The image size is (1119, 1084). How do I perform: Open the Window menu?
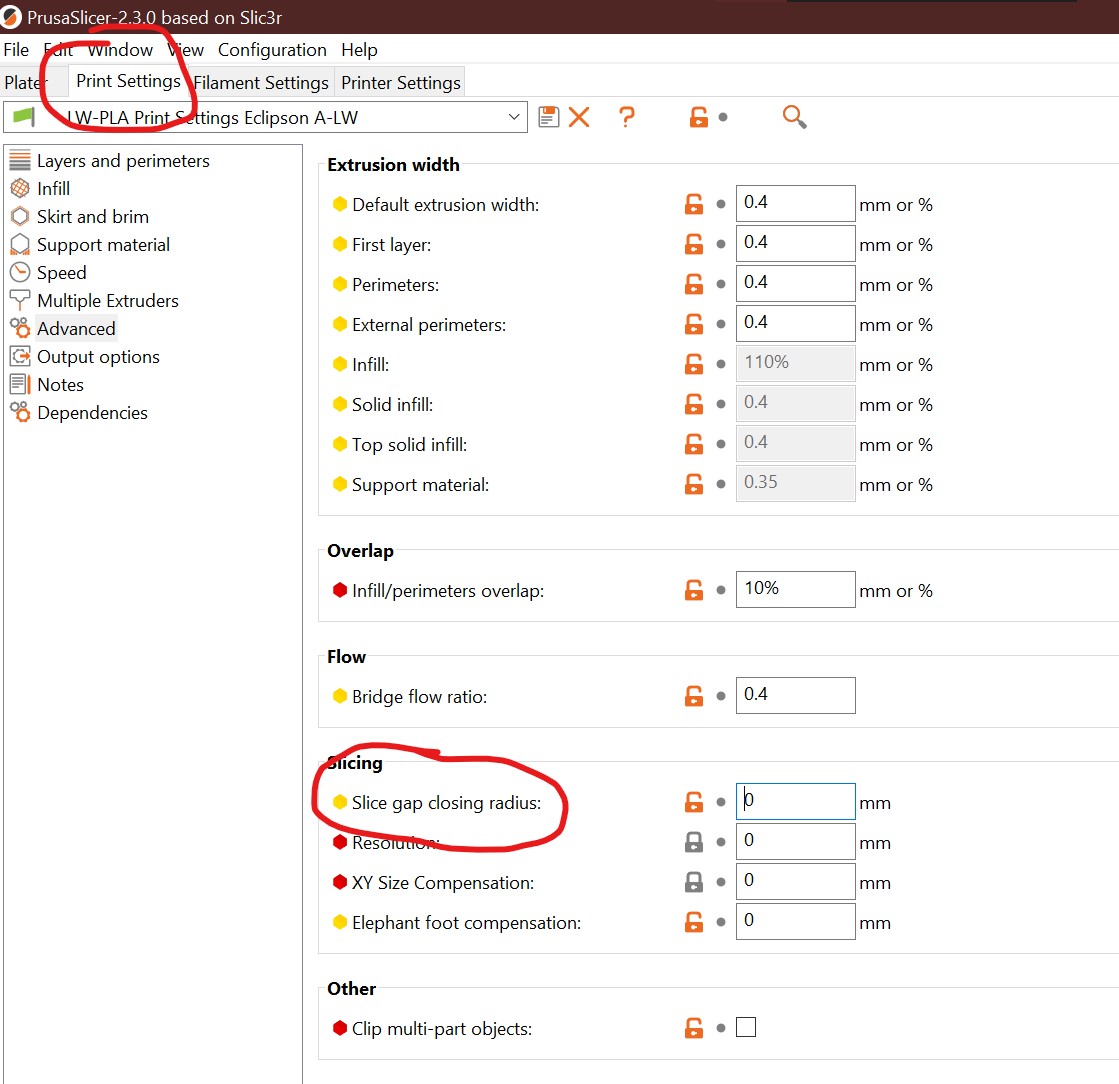[x=120, y=50]
